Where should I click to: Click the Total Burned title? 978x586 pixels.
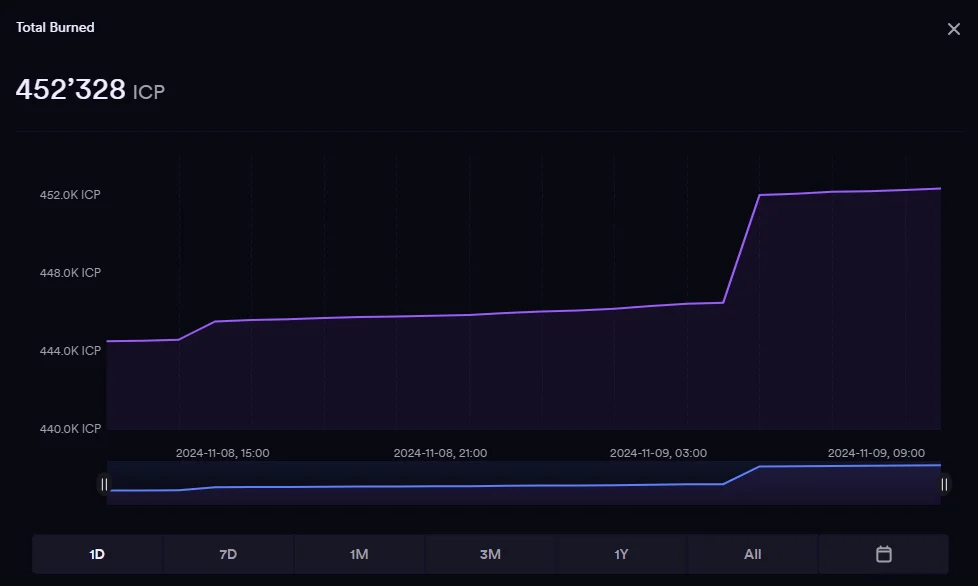point(55,27)
